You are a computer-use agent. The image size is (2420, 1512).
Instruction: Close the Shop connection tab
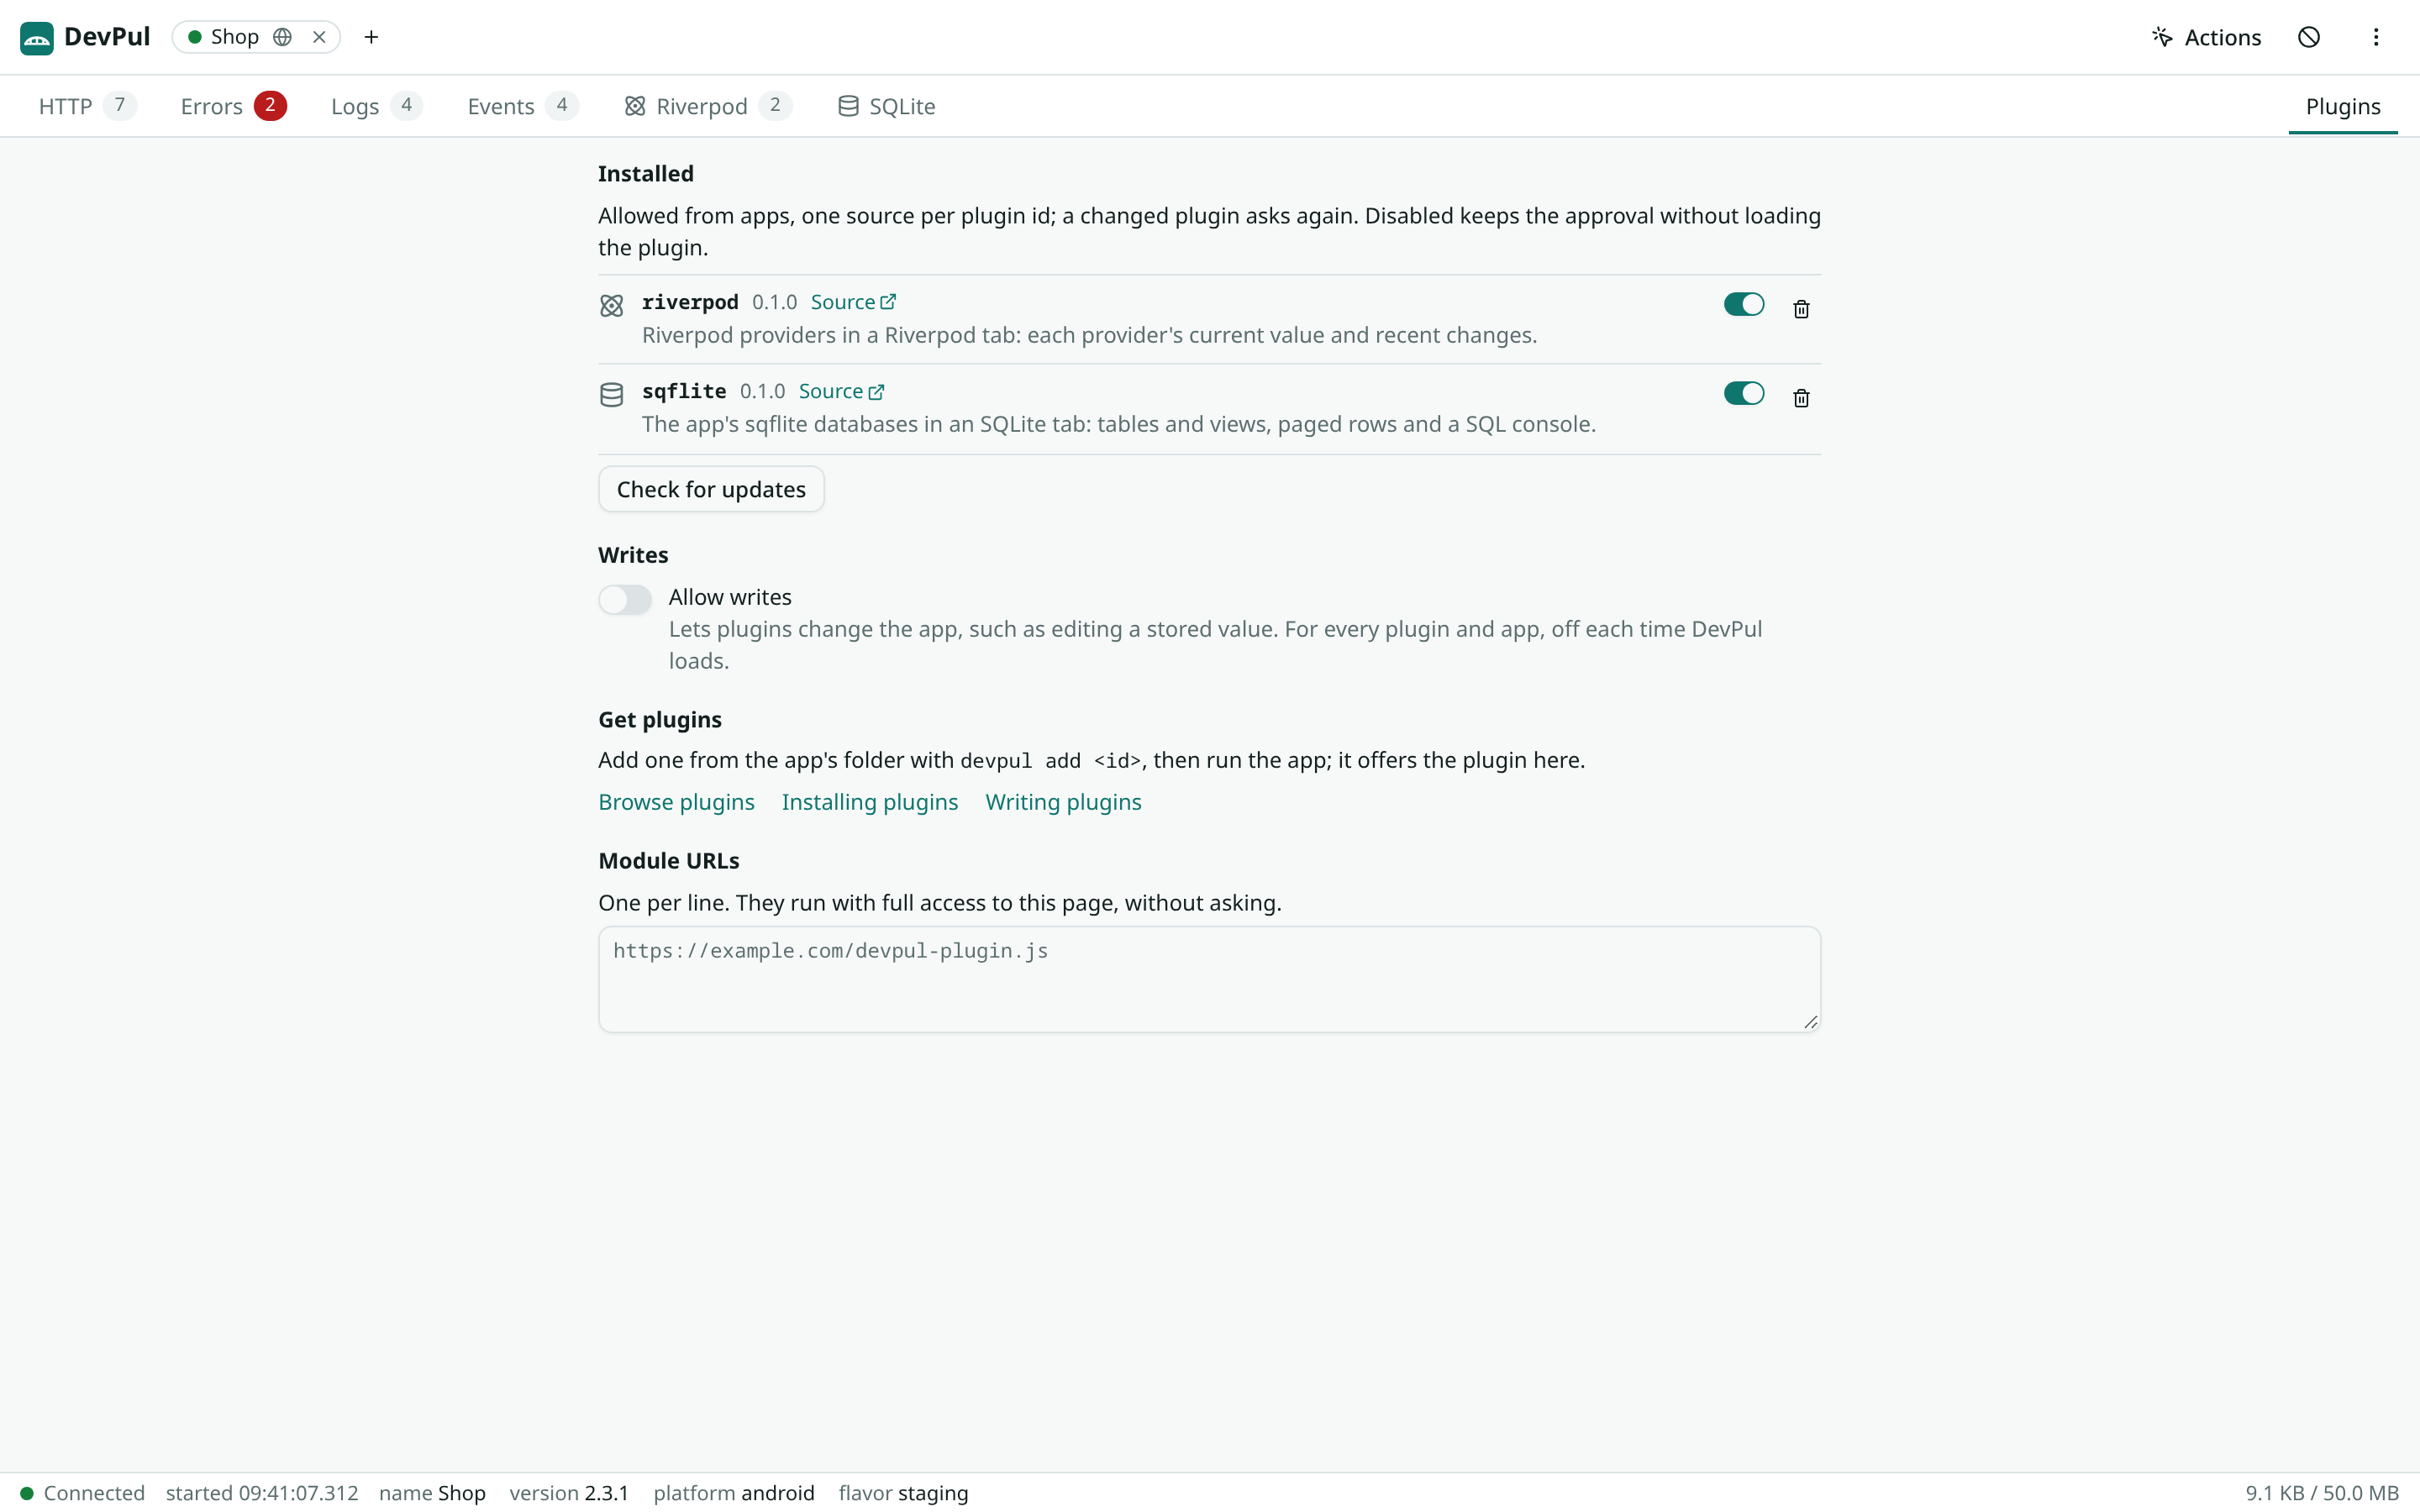319,37
